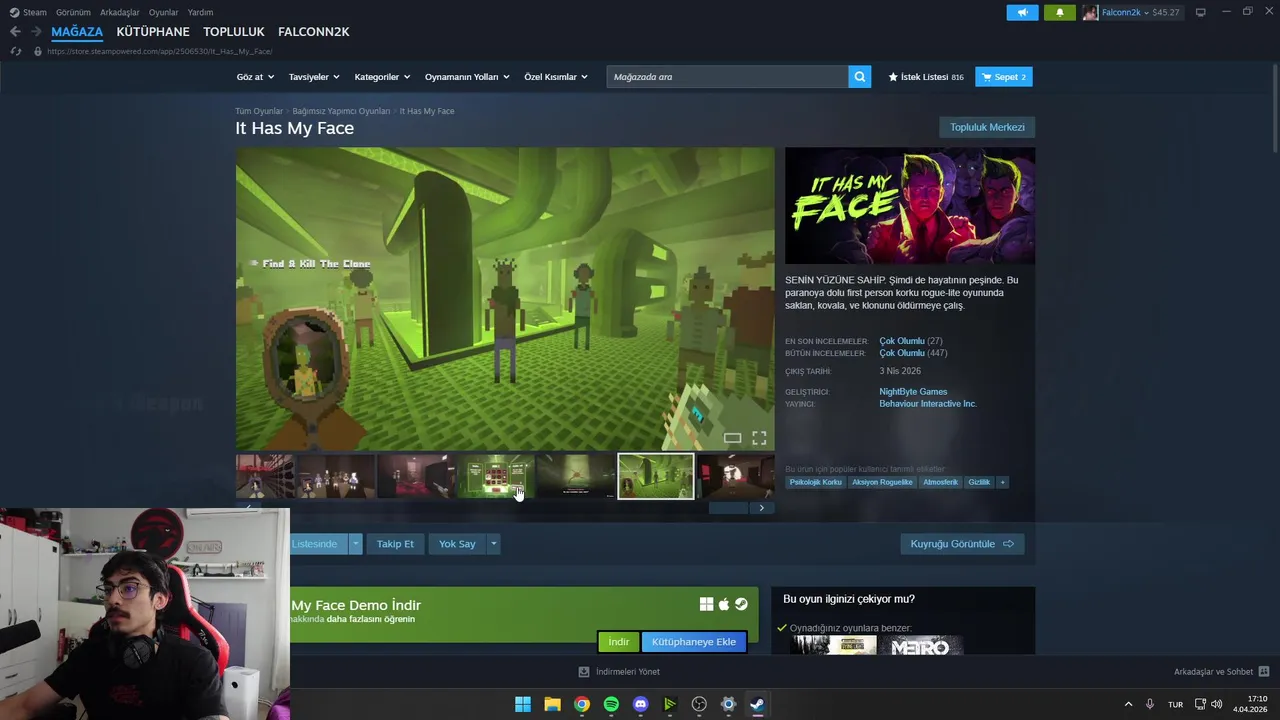Click Kuyruğu Görüntüle queue button
Screen dimensions: 1280x720
tap(962, 544)
